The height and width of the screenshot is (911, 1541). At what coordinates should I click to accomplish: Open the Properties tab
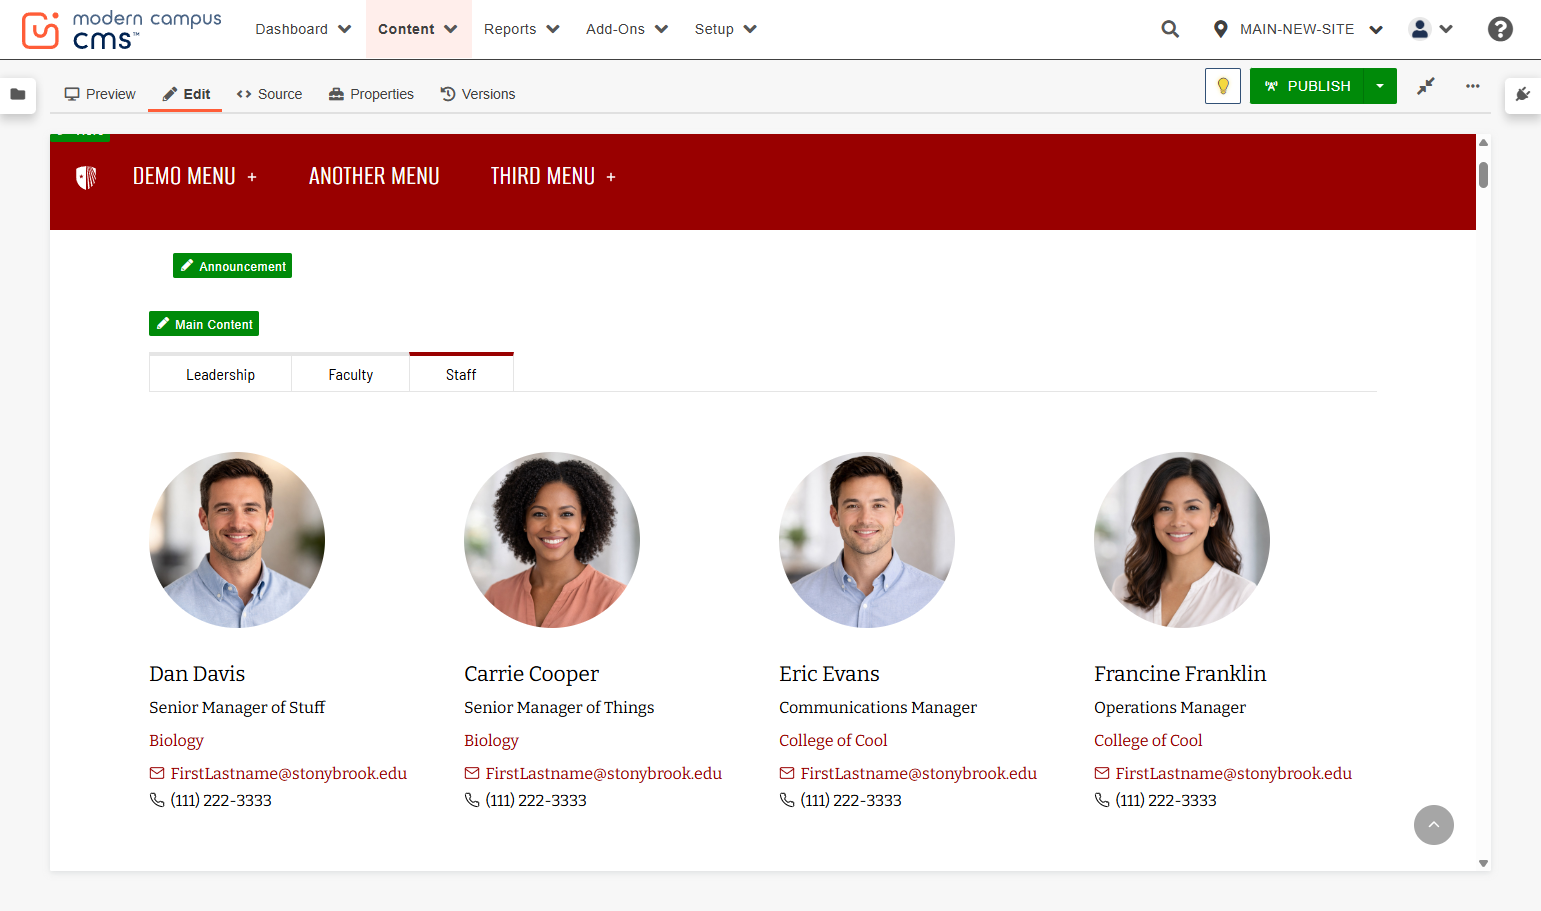click(x=371, y=94)
